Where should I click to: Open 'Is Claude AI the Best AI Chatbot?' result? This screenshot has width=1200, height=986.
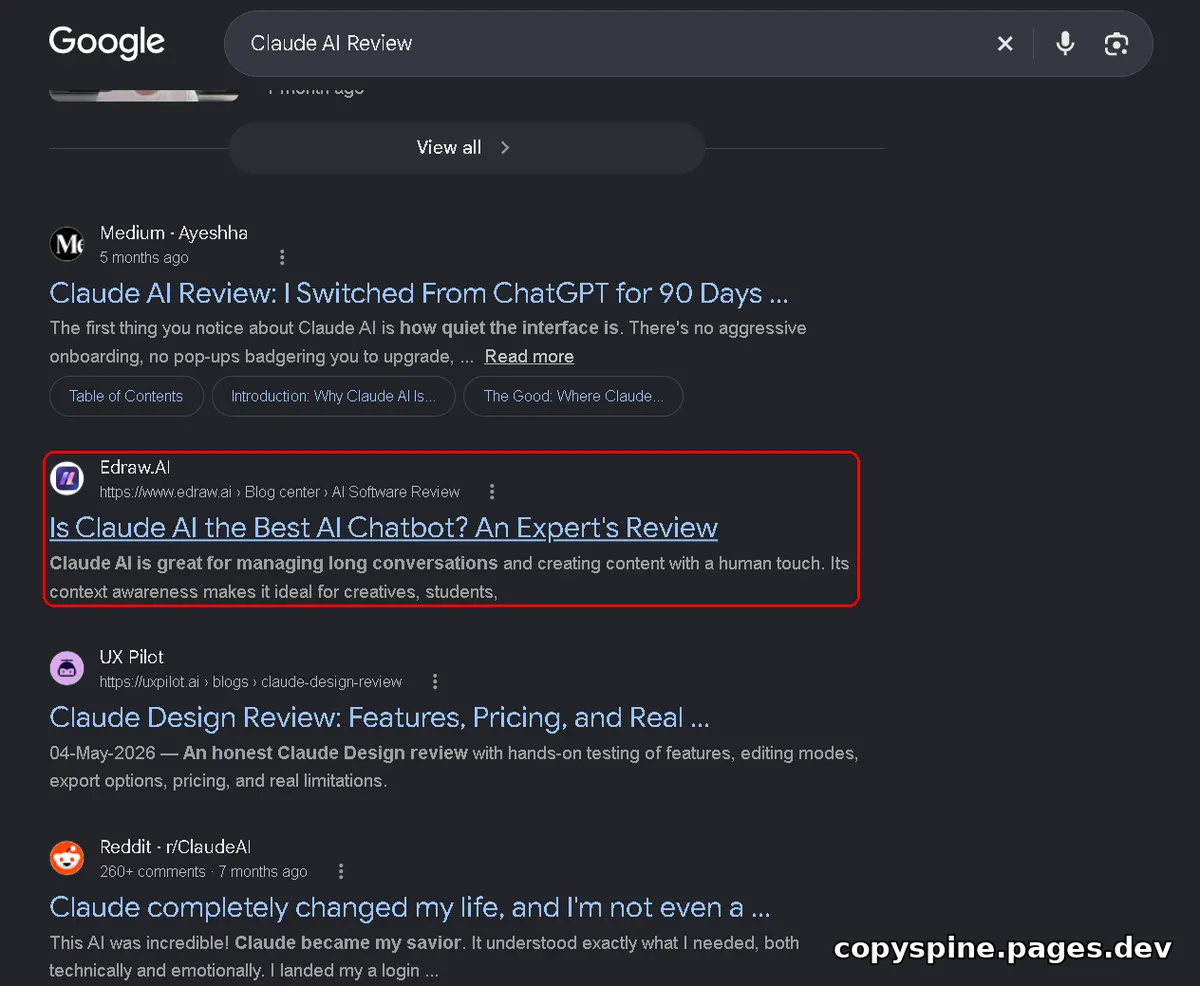click(x=384, y=527)
